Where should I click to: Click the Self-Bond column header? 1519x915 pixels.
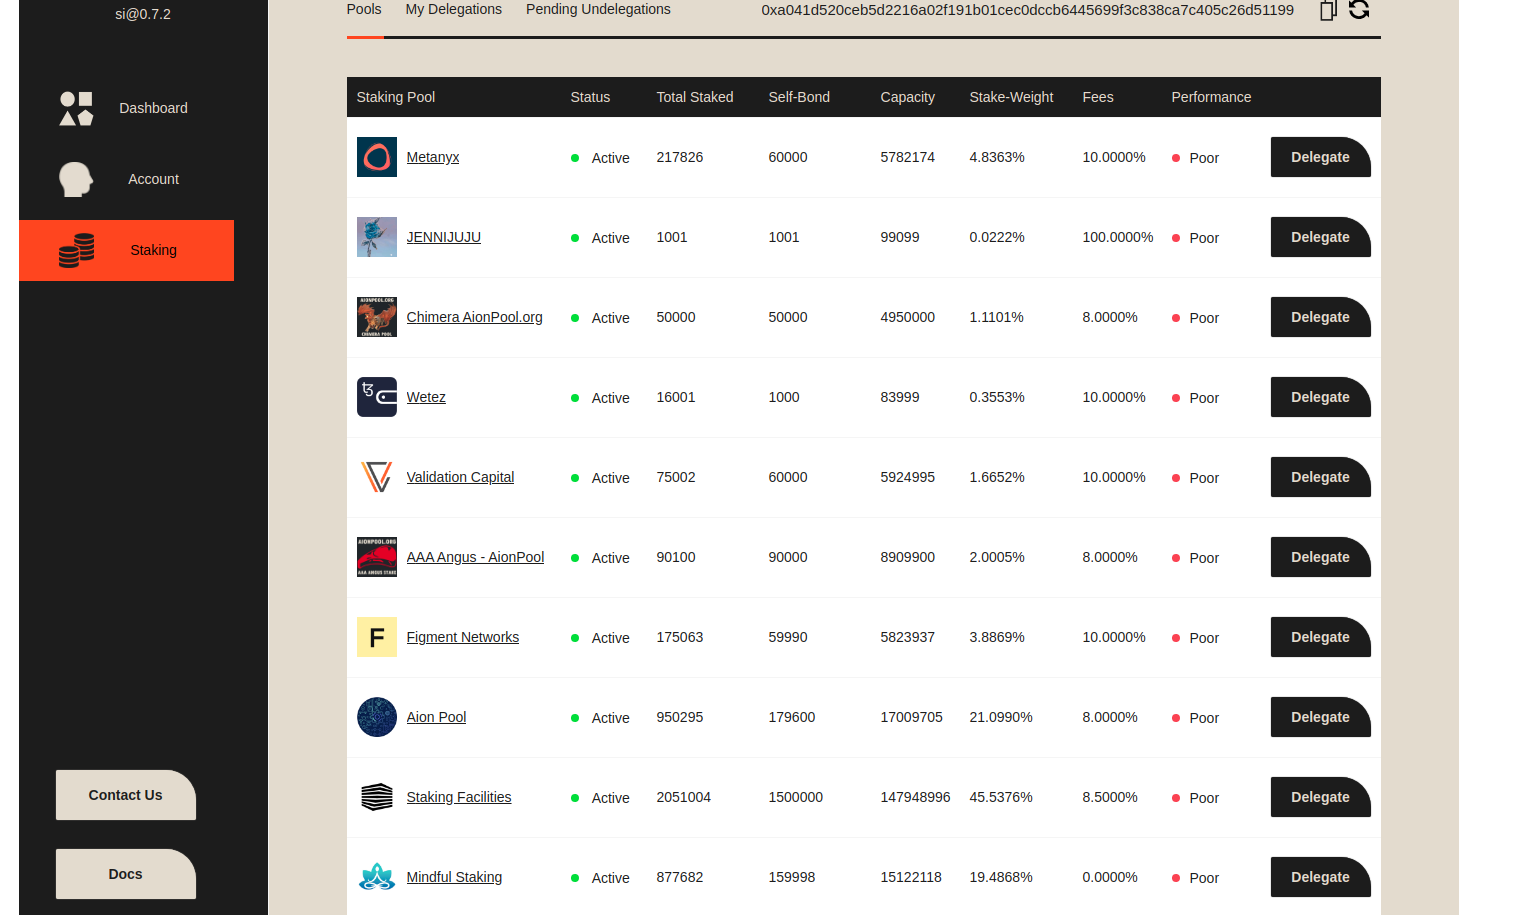point(799,97)
